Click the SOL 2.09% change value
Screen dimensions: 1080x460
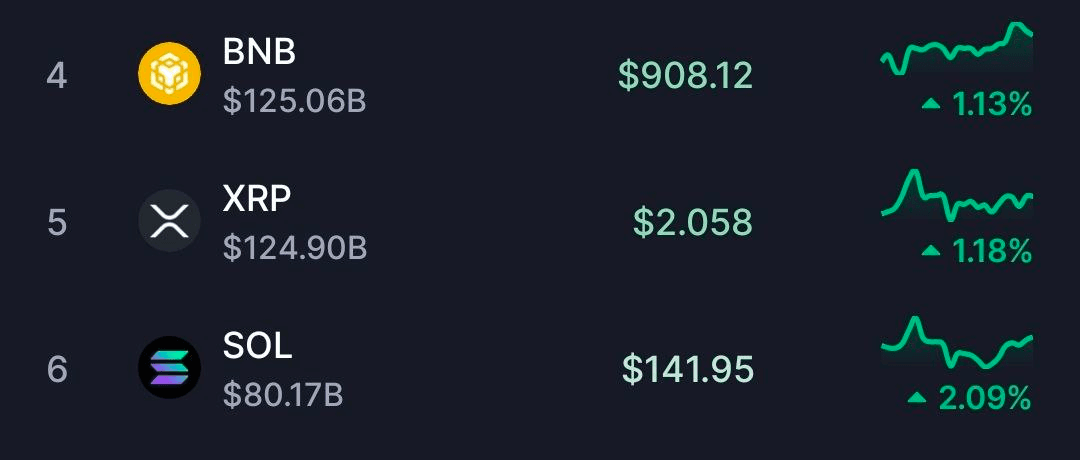[x=984, y=398]
